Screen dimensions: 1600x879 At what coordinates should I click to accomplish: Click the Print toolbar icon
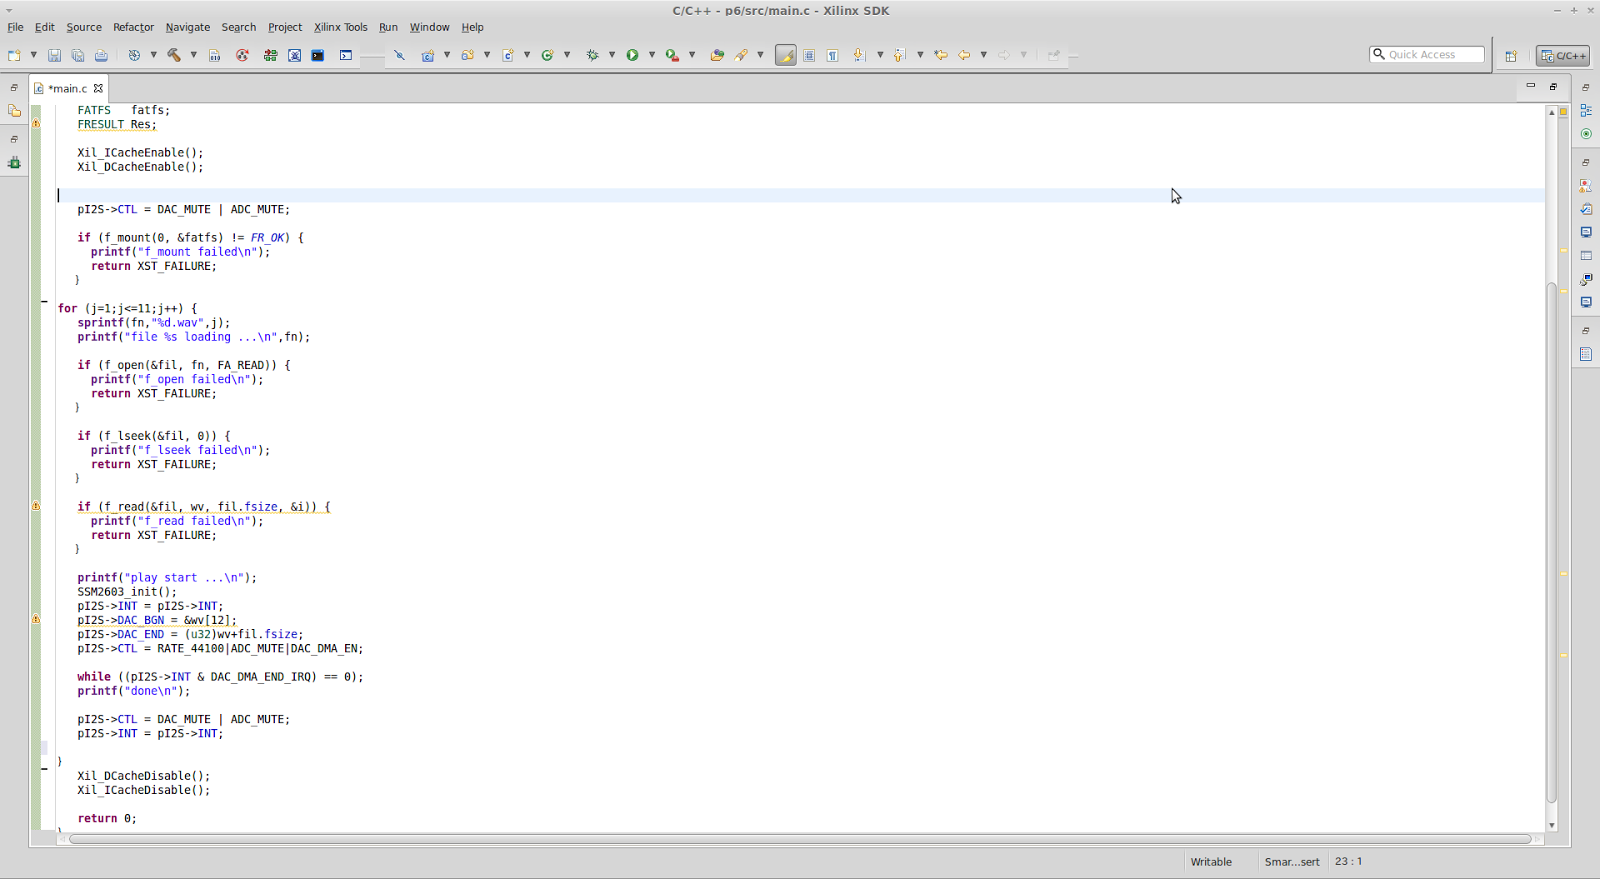[x=101, y=55]
